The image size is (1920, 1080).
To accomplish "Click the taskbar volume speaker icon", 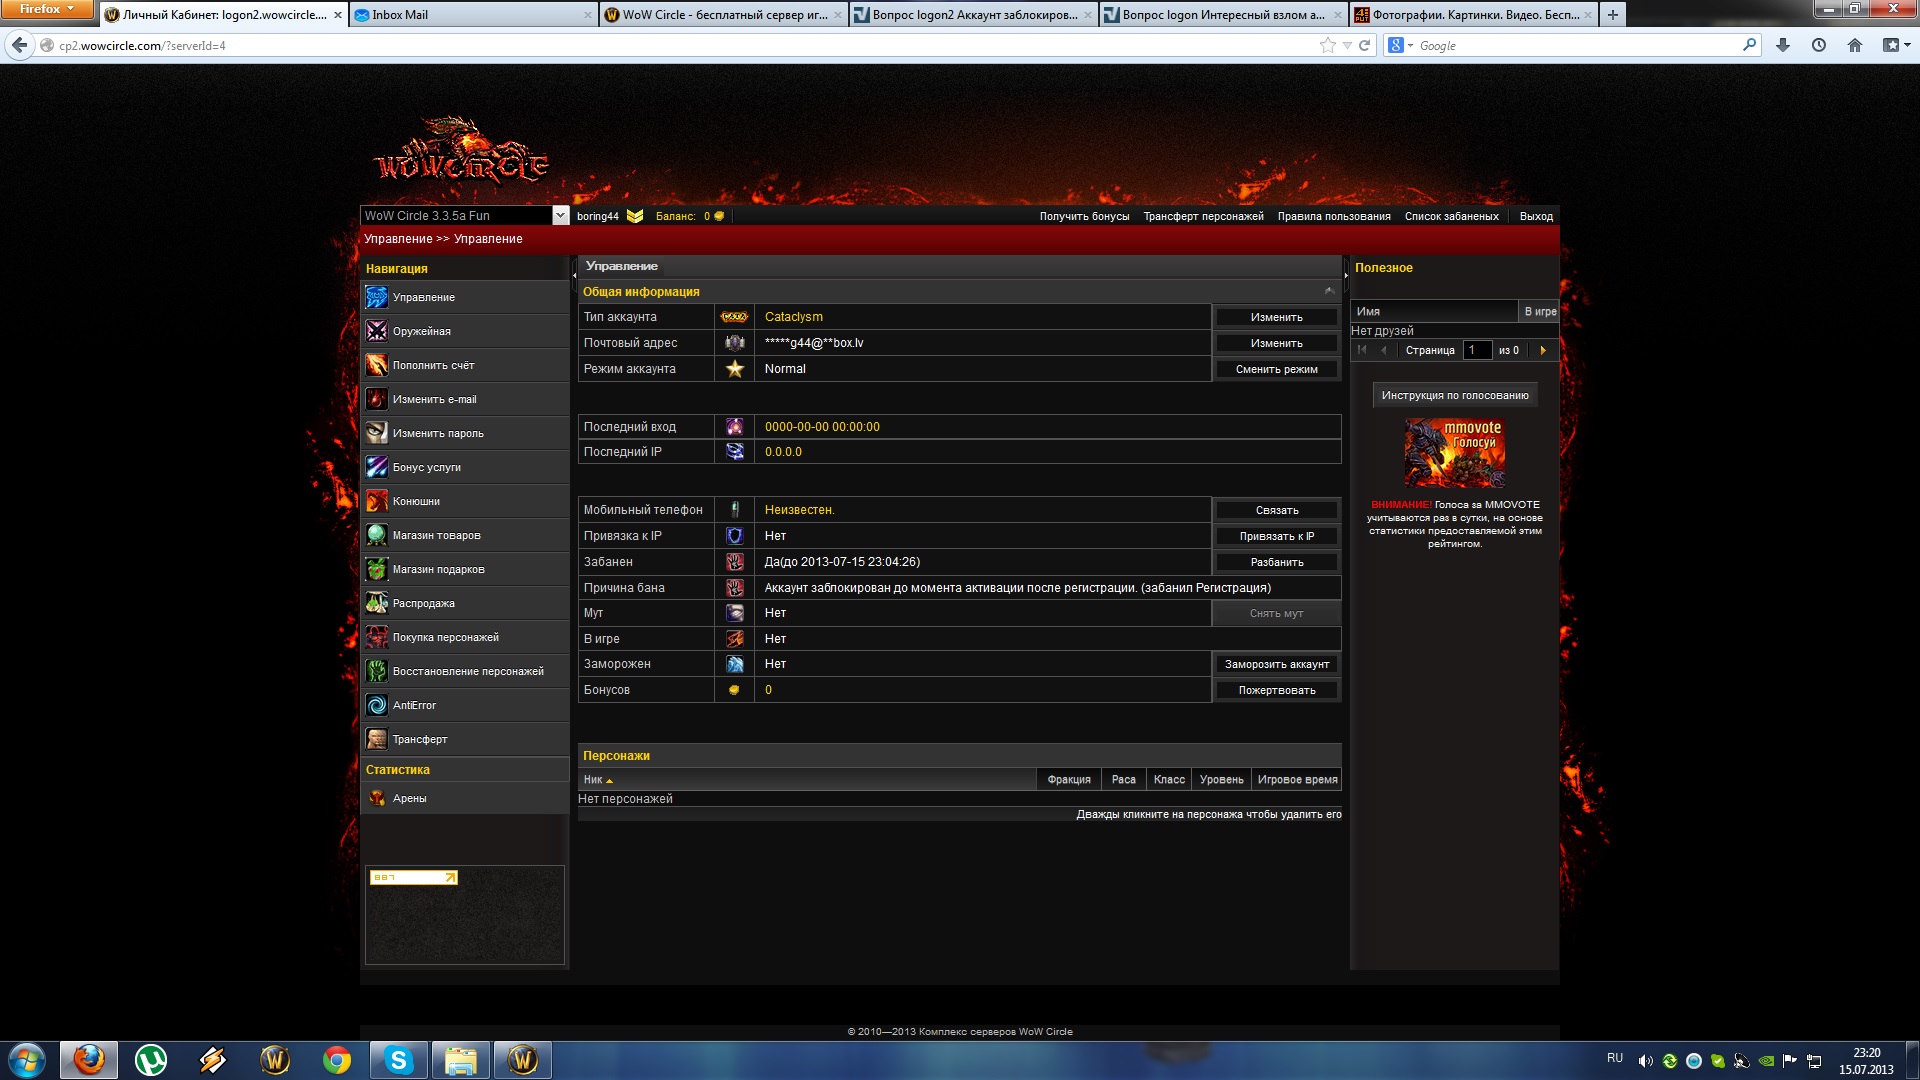I will (1645, 1061).
